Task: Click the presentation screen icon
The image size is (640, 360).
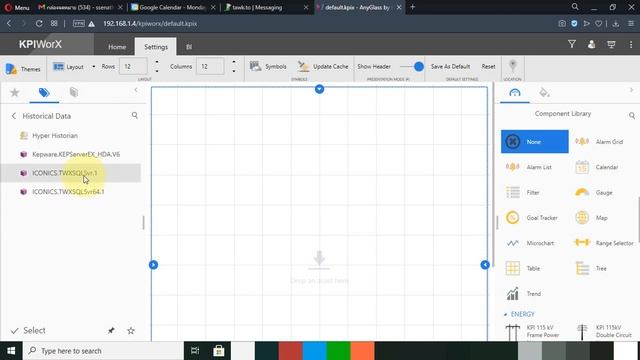Action: click(x=611, y=44)
